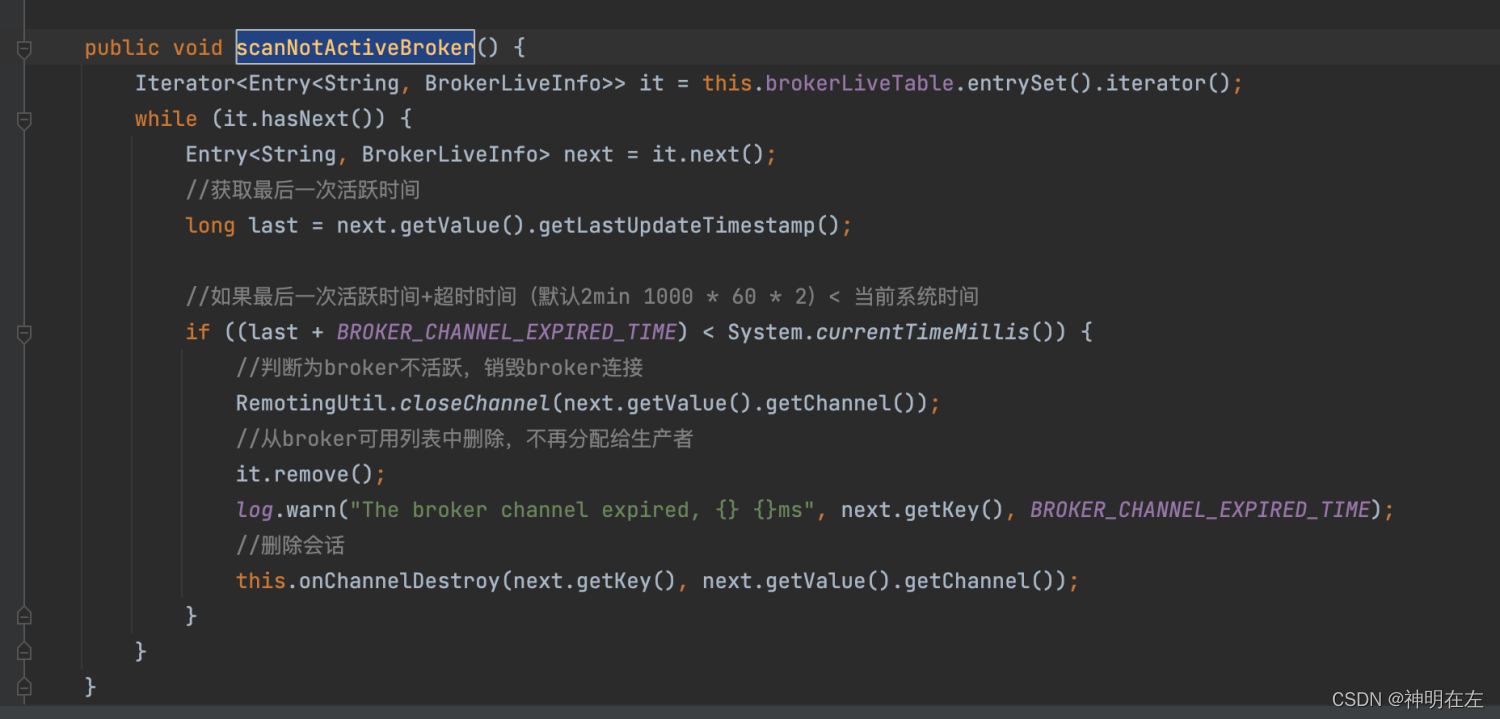The image size is (1500, 719).
Task: Click the 'Iterator' type name
Action: (185, 83)
